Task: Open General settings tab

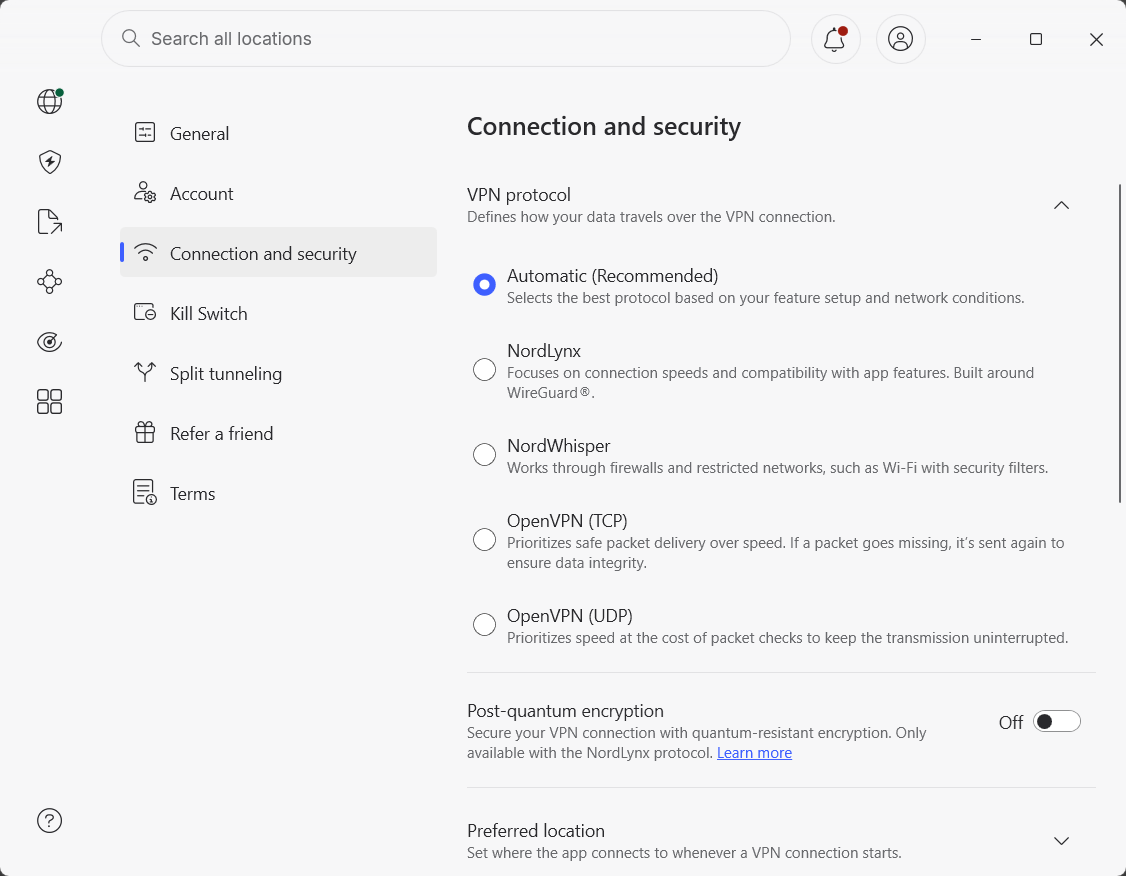Action: coord(278,133)
